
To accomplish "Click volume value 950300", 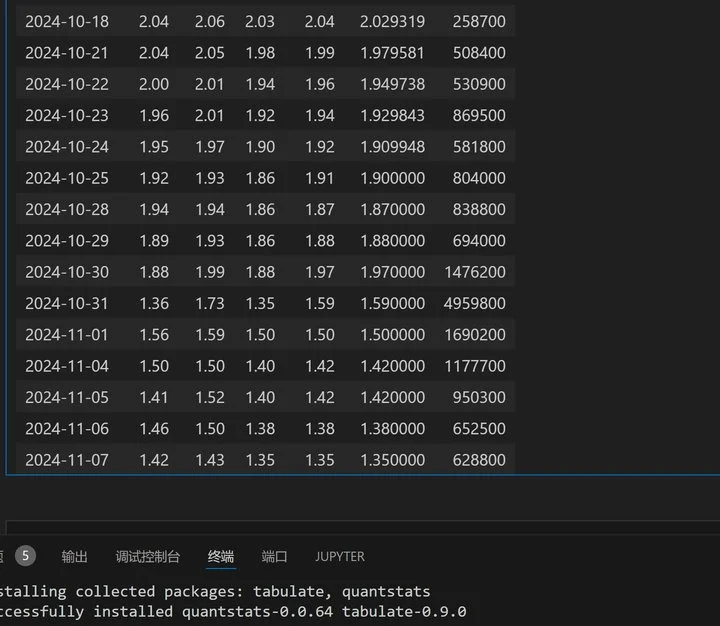I will pos(479,397).
